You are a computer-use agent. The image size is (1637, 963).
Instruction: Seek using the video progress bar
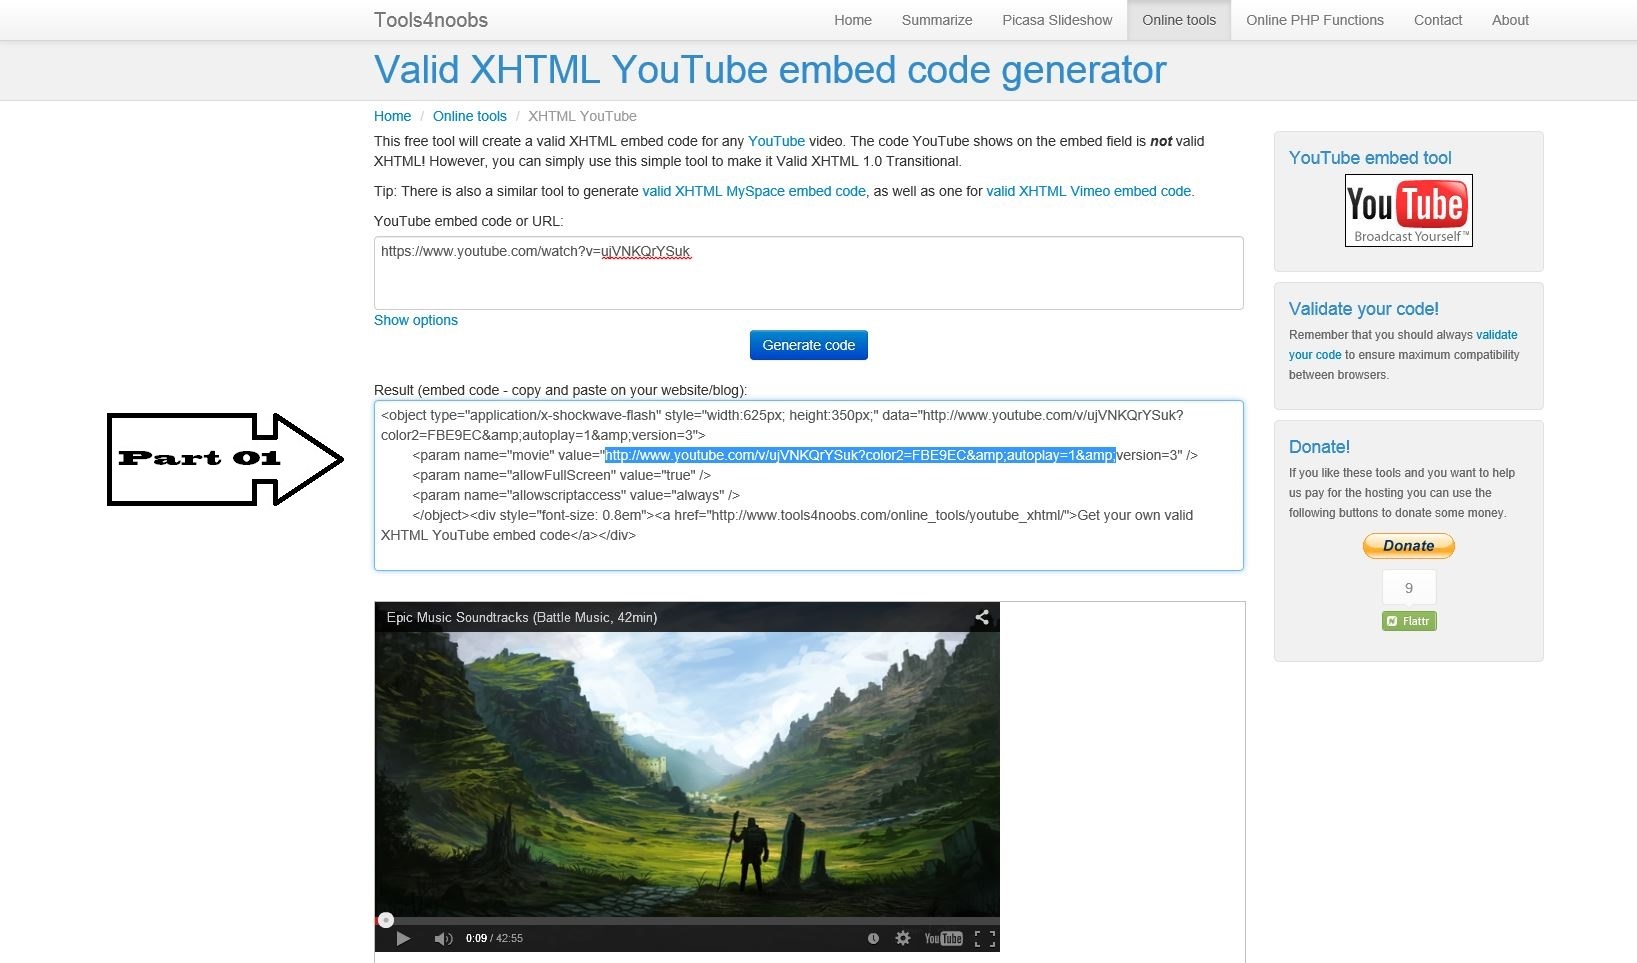tap(687, 920)
